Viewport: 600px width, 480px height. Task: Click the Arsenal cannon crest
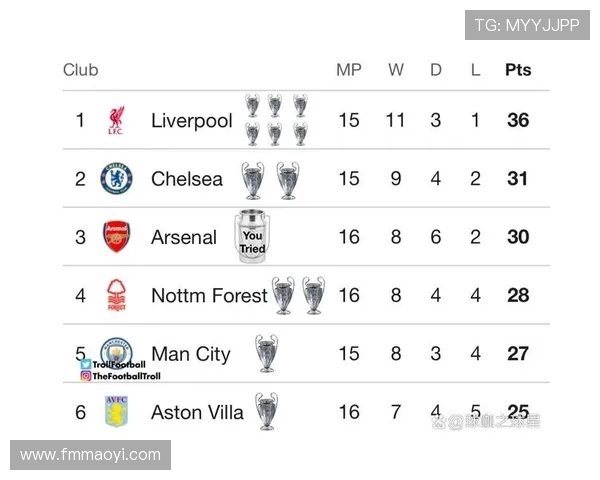click(x=116, y=237)
